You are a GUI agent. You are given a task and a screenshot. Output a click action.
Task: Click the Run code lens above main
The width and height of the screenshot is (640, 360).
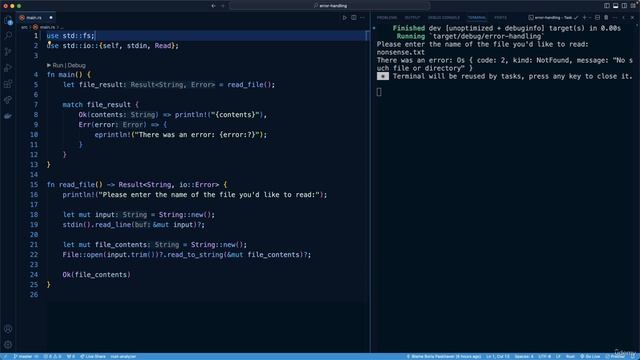58,65
